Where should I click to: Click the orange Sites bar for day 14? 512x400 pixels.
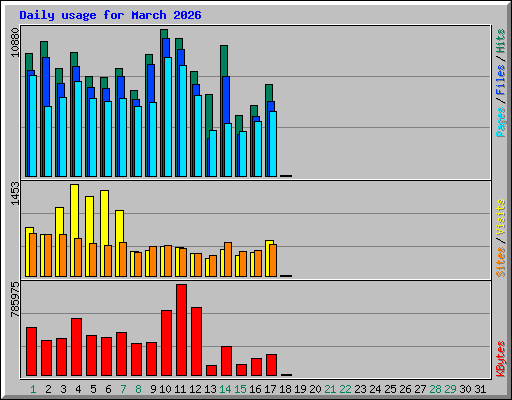[228, 259]
